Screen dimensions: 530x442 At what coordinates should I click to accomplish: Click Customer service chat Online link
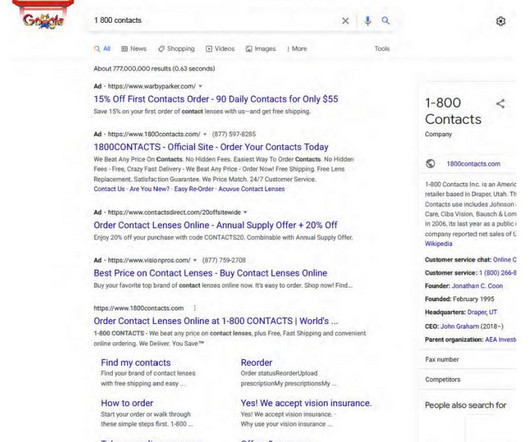tap(504, 260)
